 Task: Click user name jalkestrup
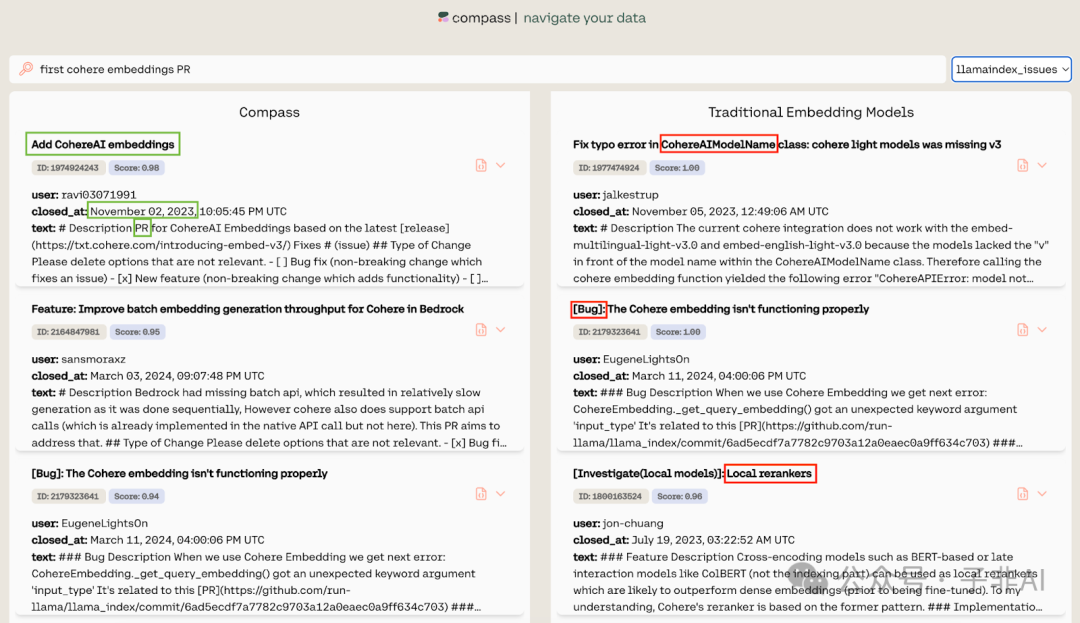tap(630, 195)
